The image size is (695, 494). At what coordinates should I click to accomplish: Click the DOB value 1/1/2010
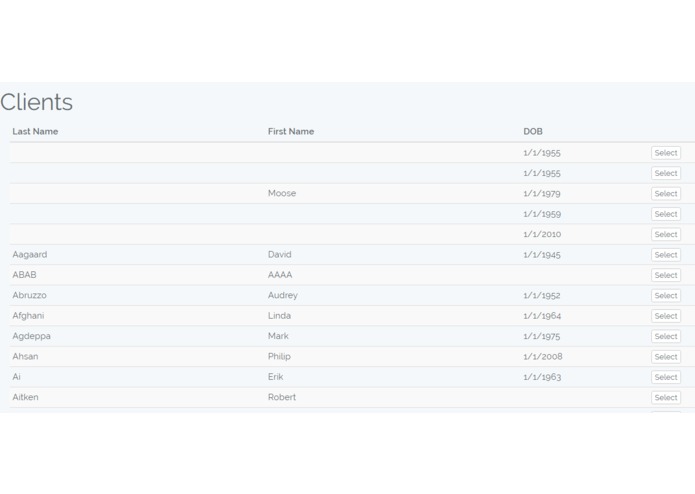[542, 234]
